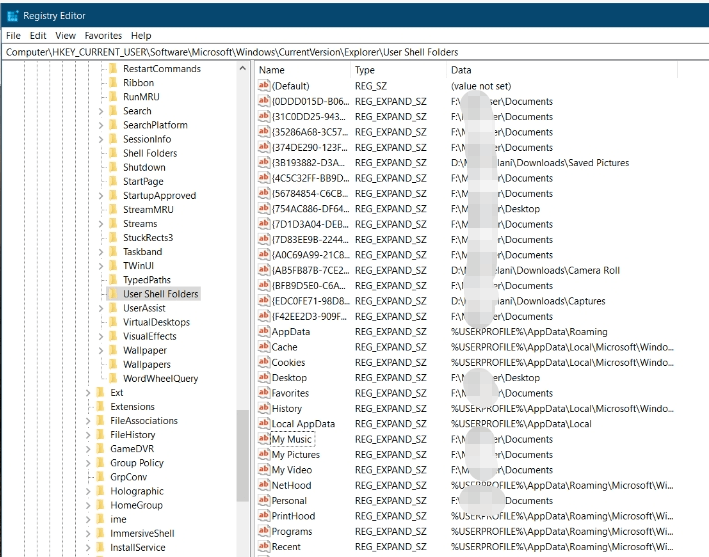Expand the Taskband key

coord(101,252)
